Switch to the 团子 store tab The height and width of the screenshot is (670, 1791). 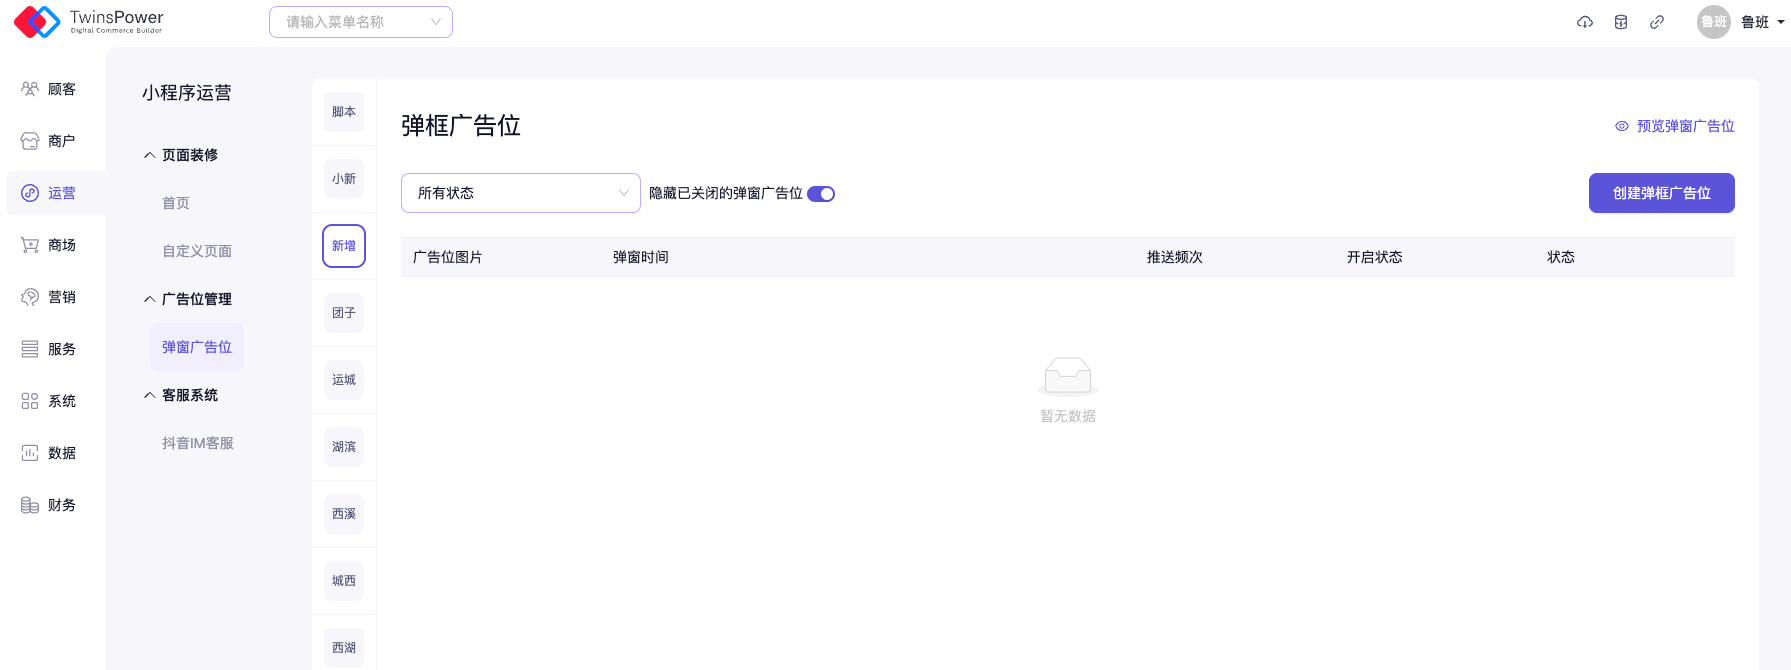point(344,313)
